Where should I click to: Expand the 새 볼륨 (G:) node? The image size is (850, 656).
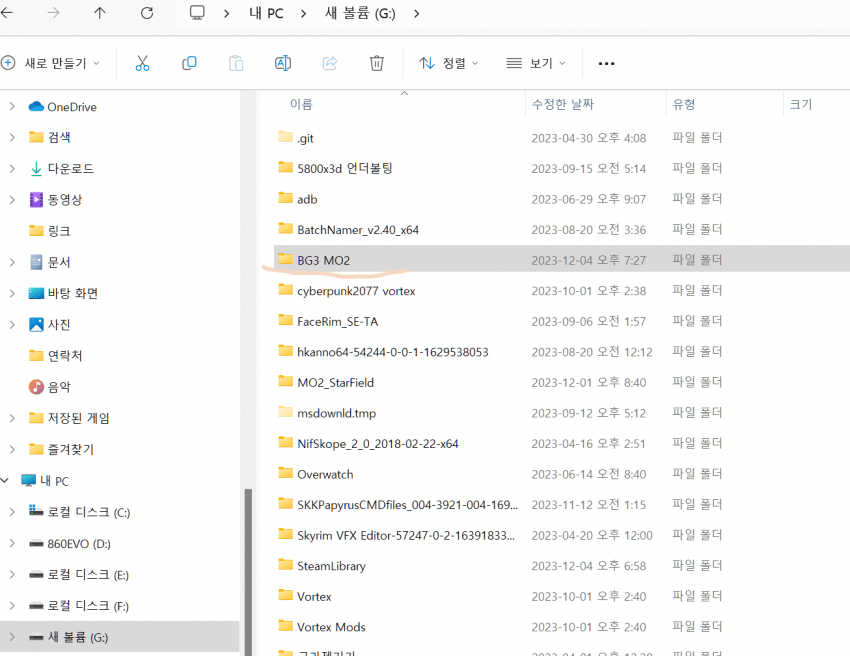point(12,637)
